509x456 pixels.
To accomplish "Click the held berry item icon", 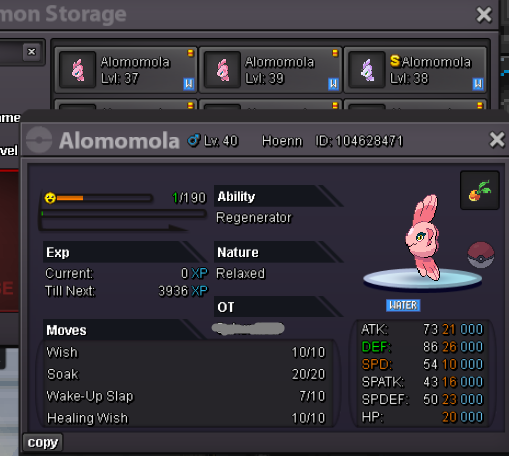I will point(480,191).
